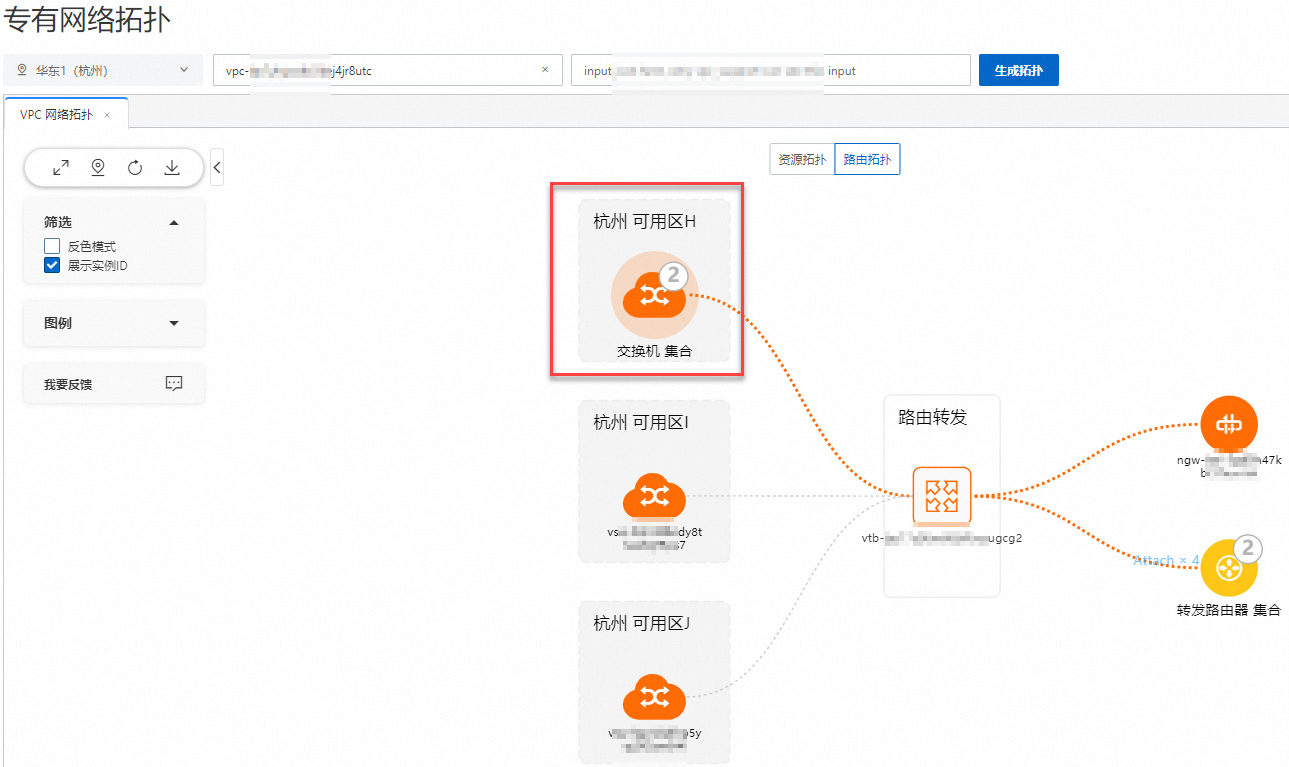
Task: Click the switch icon in 可用区I
Action: tap(654, 496)
